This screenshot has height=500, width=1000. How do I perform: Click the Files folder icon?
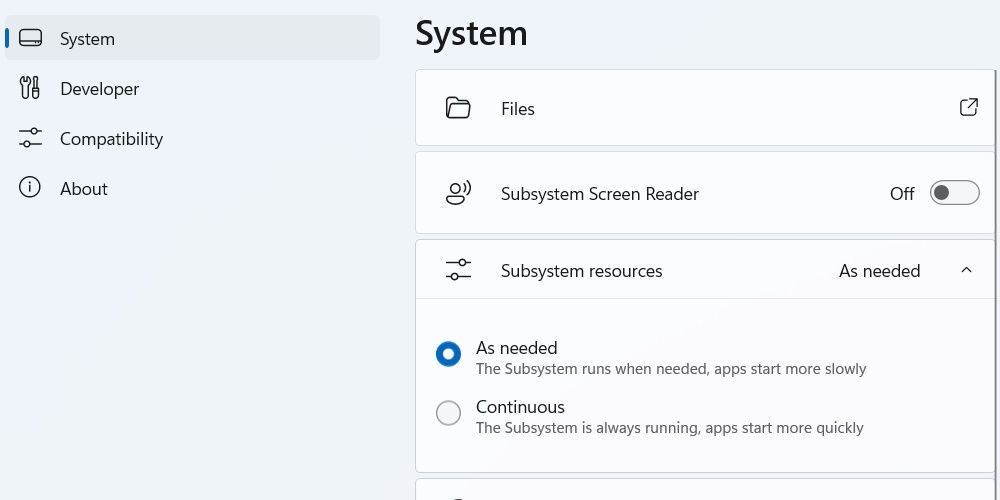pyautogui.click(x=458, y=108)
